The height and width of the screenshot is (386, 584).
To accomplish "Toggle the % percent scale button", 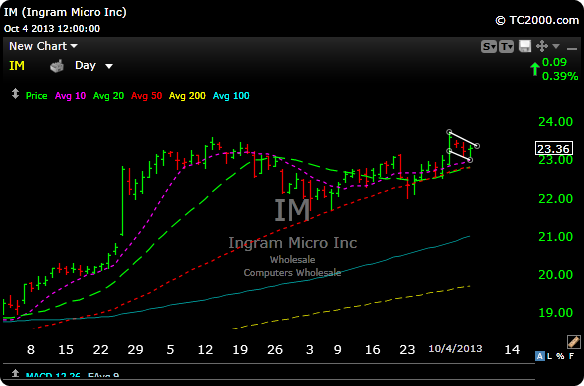I will pyautogui.click(x=560, y=356).
